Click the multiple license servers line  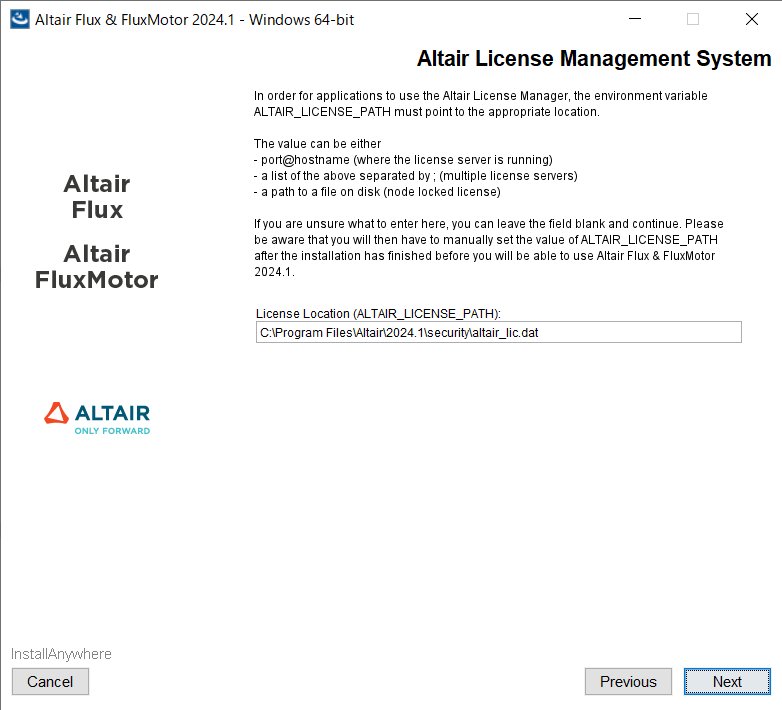pos(415,176)
